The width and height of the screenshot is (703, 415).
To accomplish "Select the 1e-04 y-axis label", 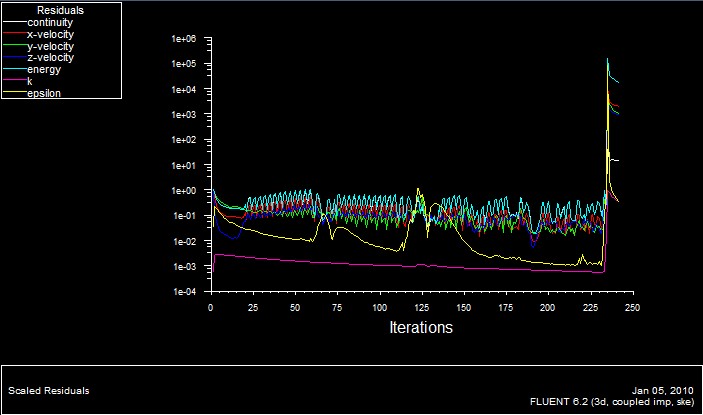I will (187, 293).
